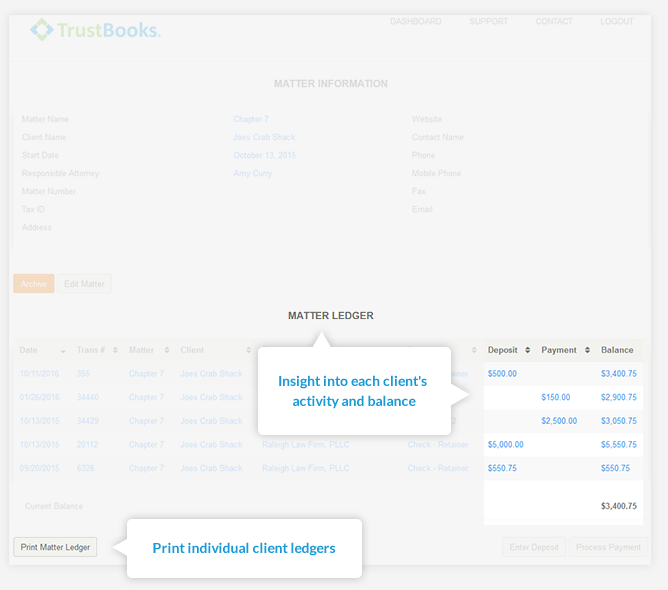Open the Joes Crab Shack client name link
Viewport: 668px width, 590px height.
pyautogui.click(x=264, y=137)
